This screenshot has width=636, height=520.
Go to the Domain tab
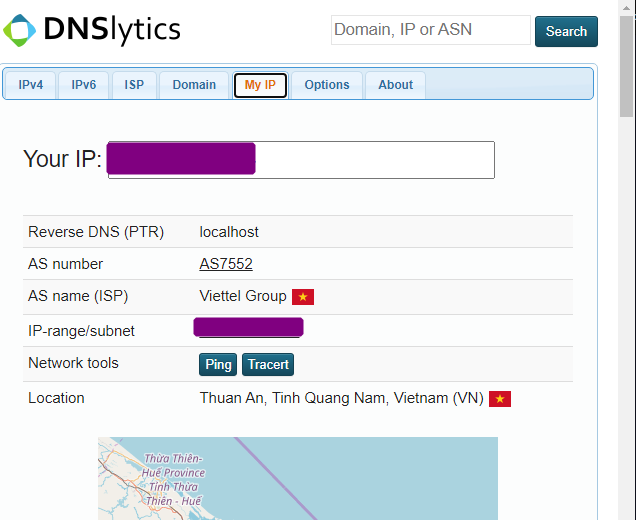click(194, 85)
